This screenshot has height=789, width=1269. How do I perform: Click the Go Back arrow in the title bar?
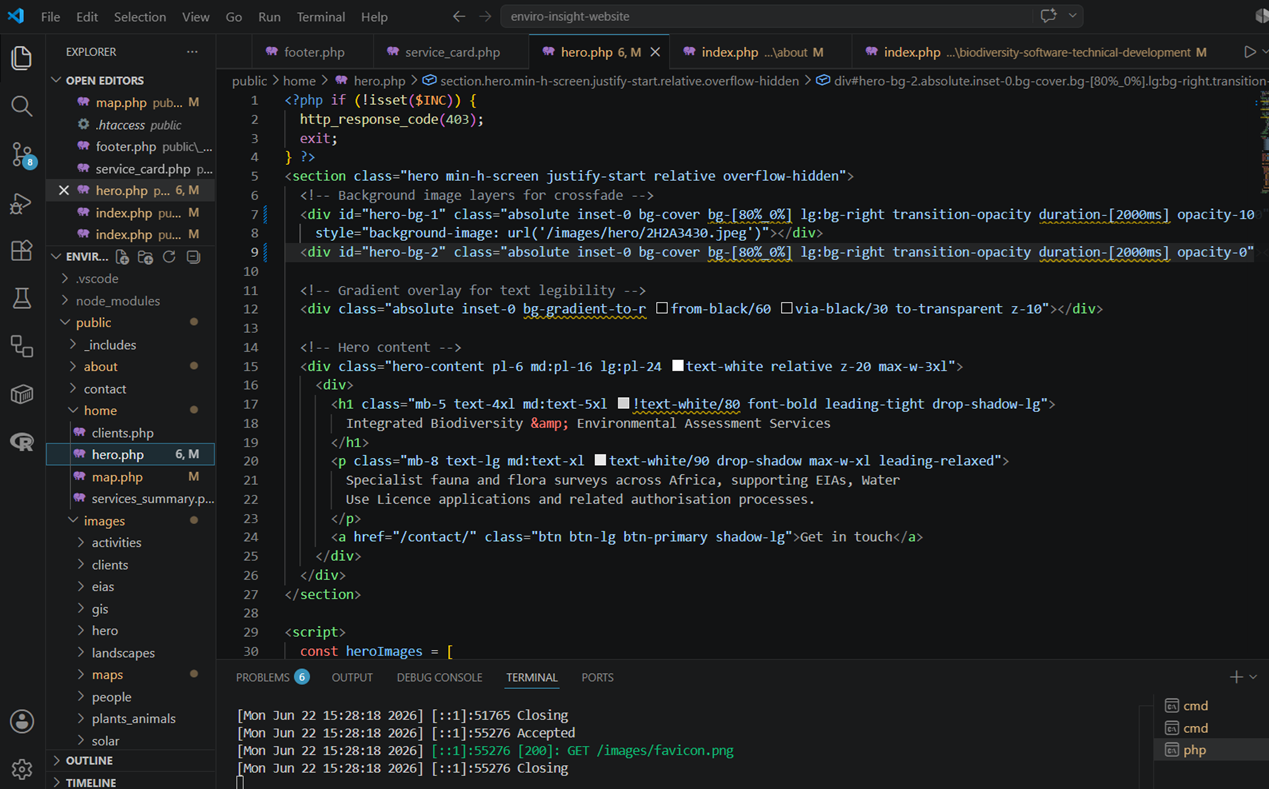coord(459,16)
